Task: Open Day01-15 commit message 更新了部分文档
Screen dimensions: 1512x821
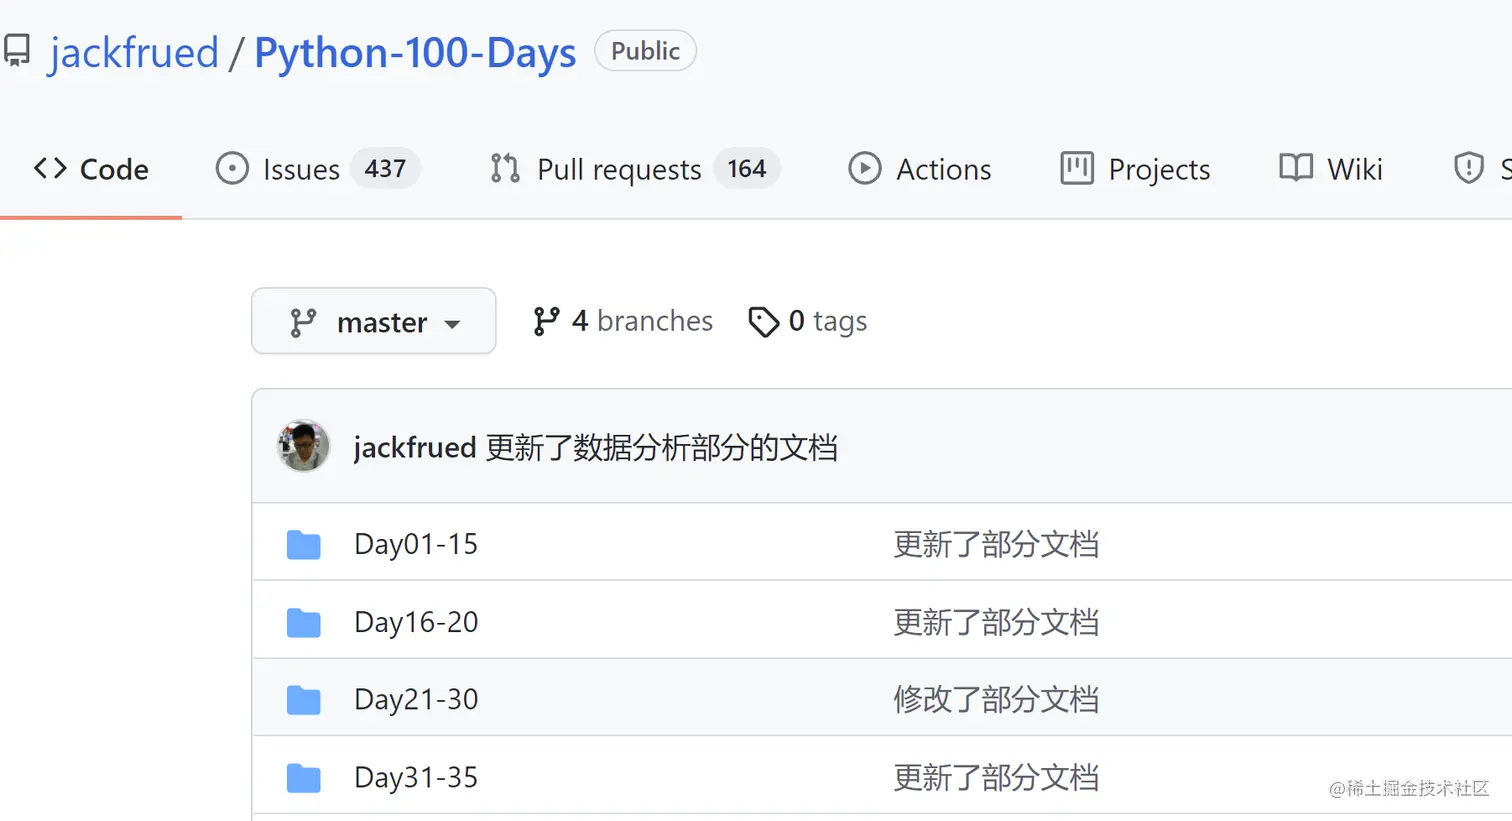Action: (996, 544)
